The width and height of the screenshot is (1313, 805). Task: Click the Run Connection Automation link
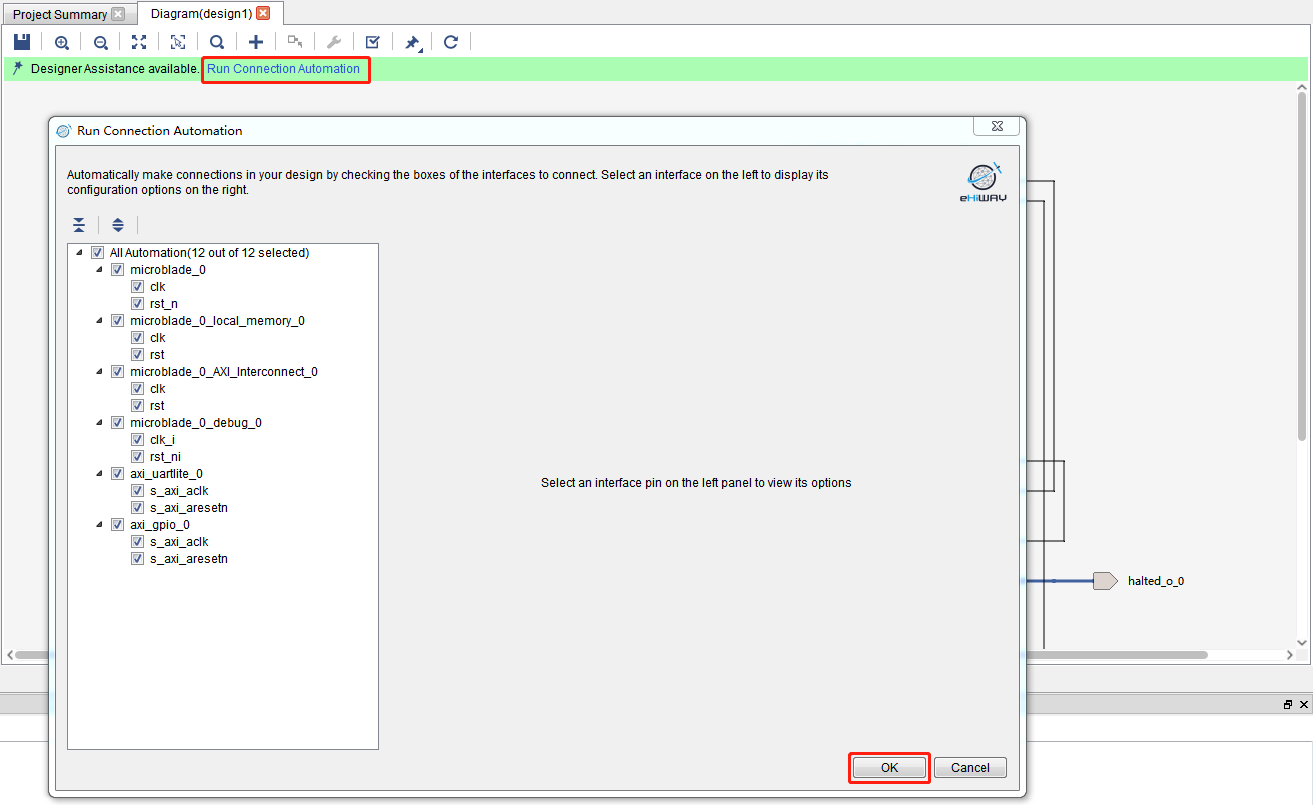(x=283, y=69)
